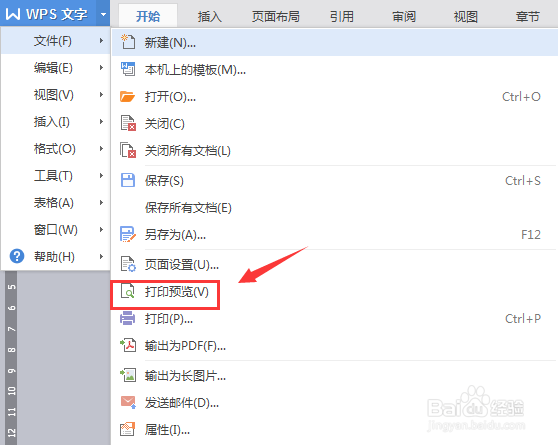Open the 帮助(H) menu
This screenshot has height=445, width=558.
click(x=56, y=256)
